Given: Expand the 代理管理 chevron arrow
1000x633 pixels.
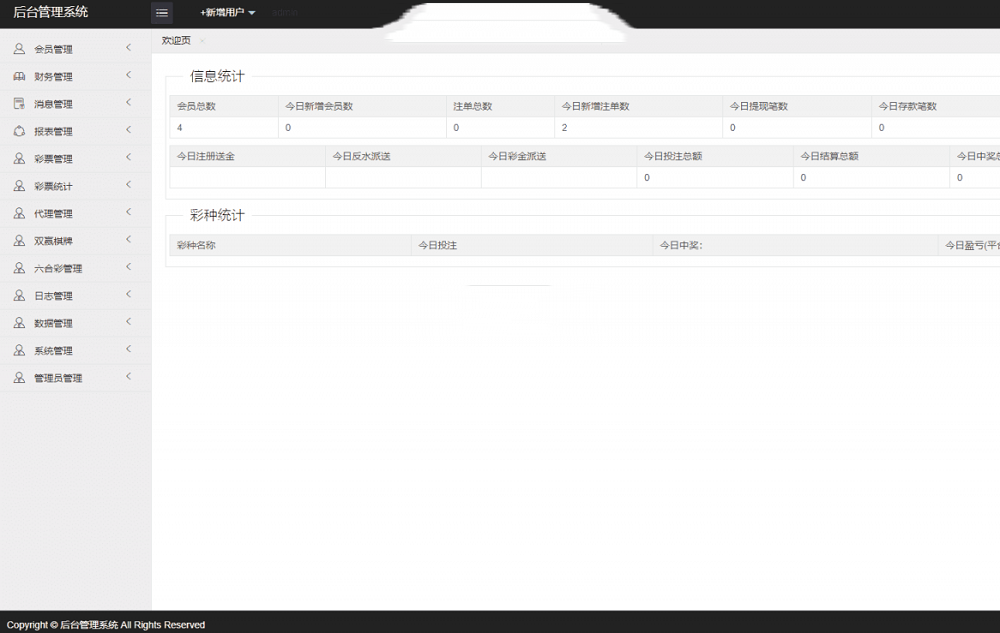Looking at the screenshot, I should point(128,212).
